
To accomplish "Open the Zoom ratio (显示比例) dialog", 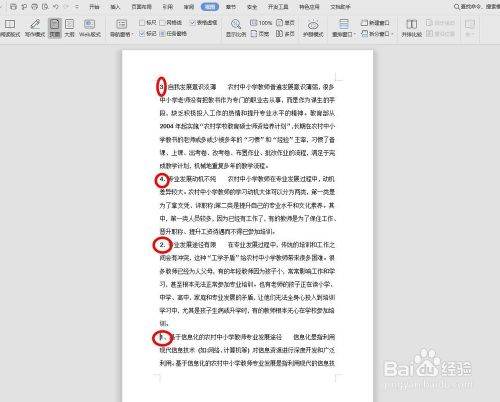I will [x=236, y=28].
